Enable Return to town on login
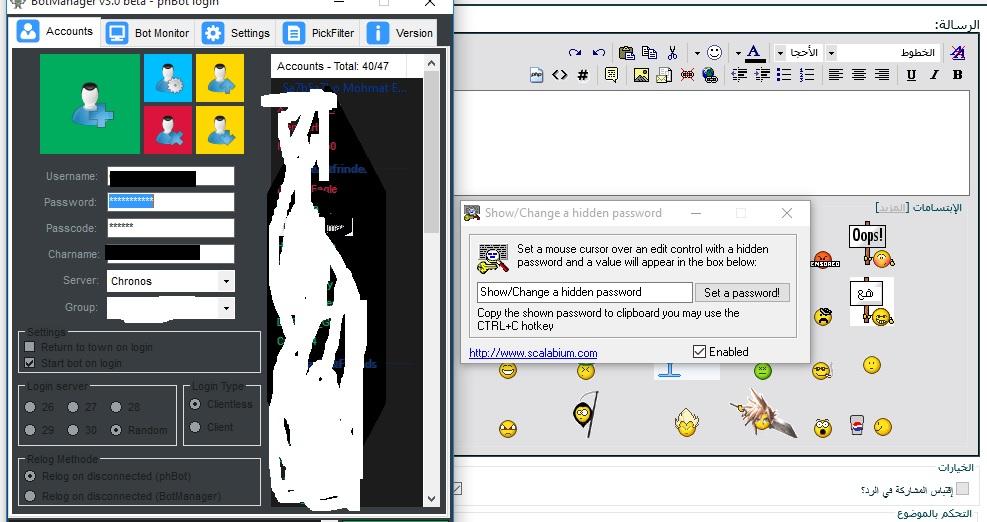Viewport: 987px width, 522px height. [30, 347]
